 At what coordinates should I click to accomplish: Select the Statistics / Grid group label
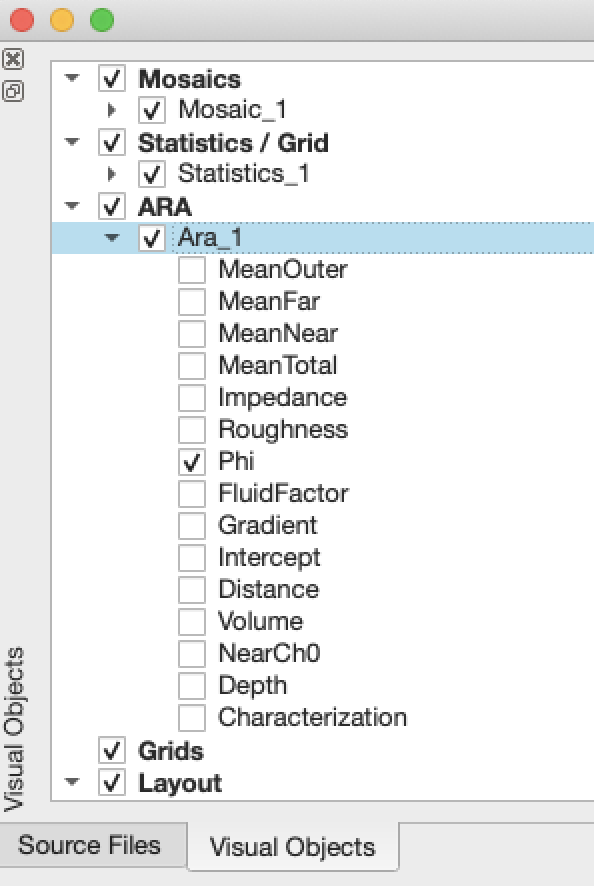[233, 142]
